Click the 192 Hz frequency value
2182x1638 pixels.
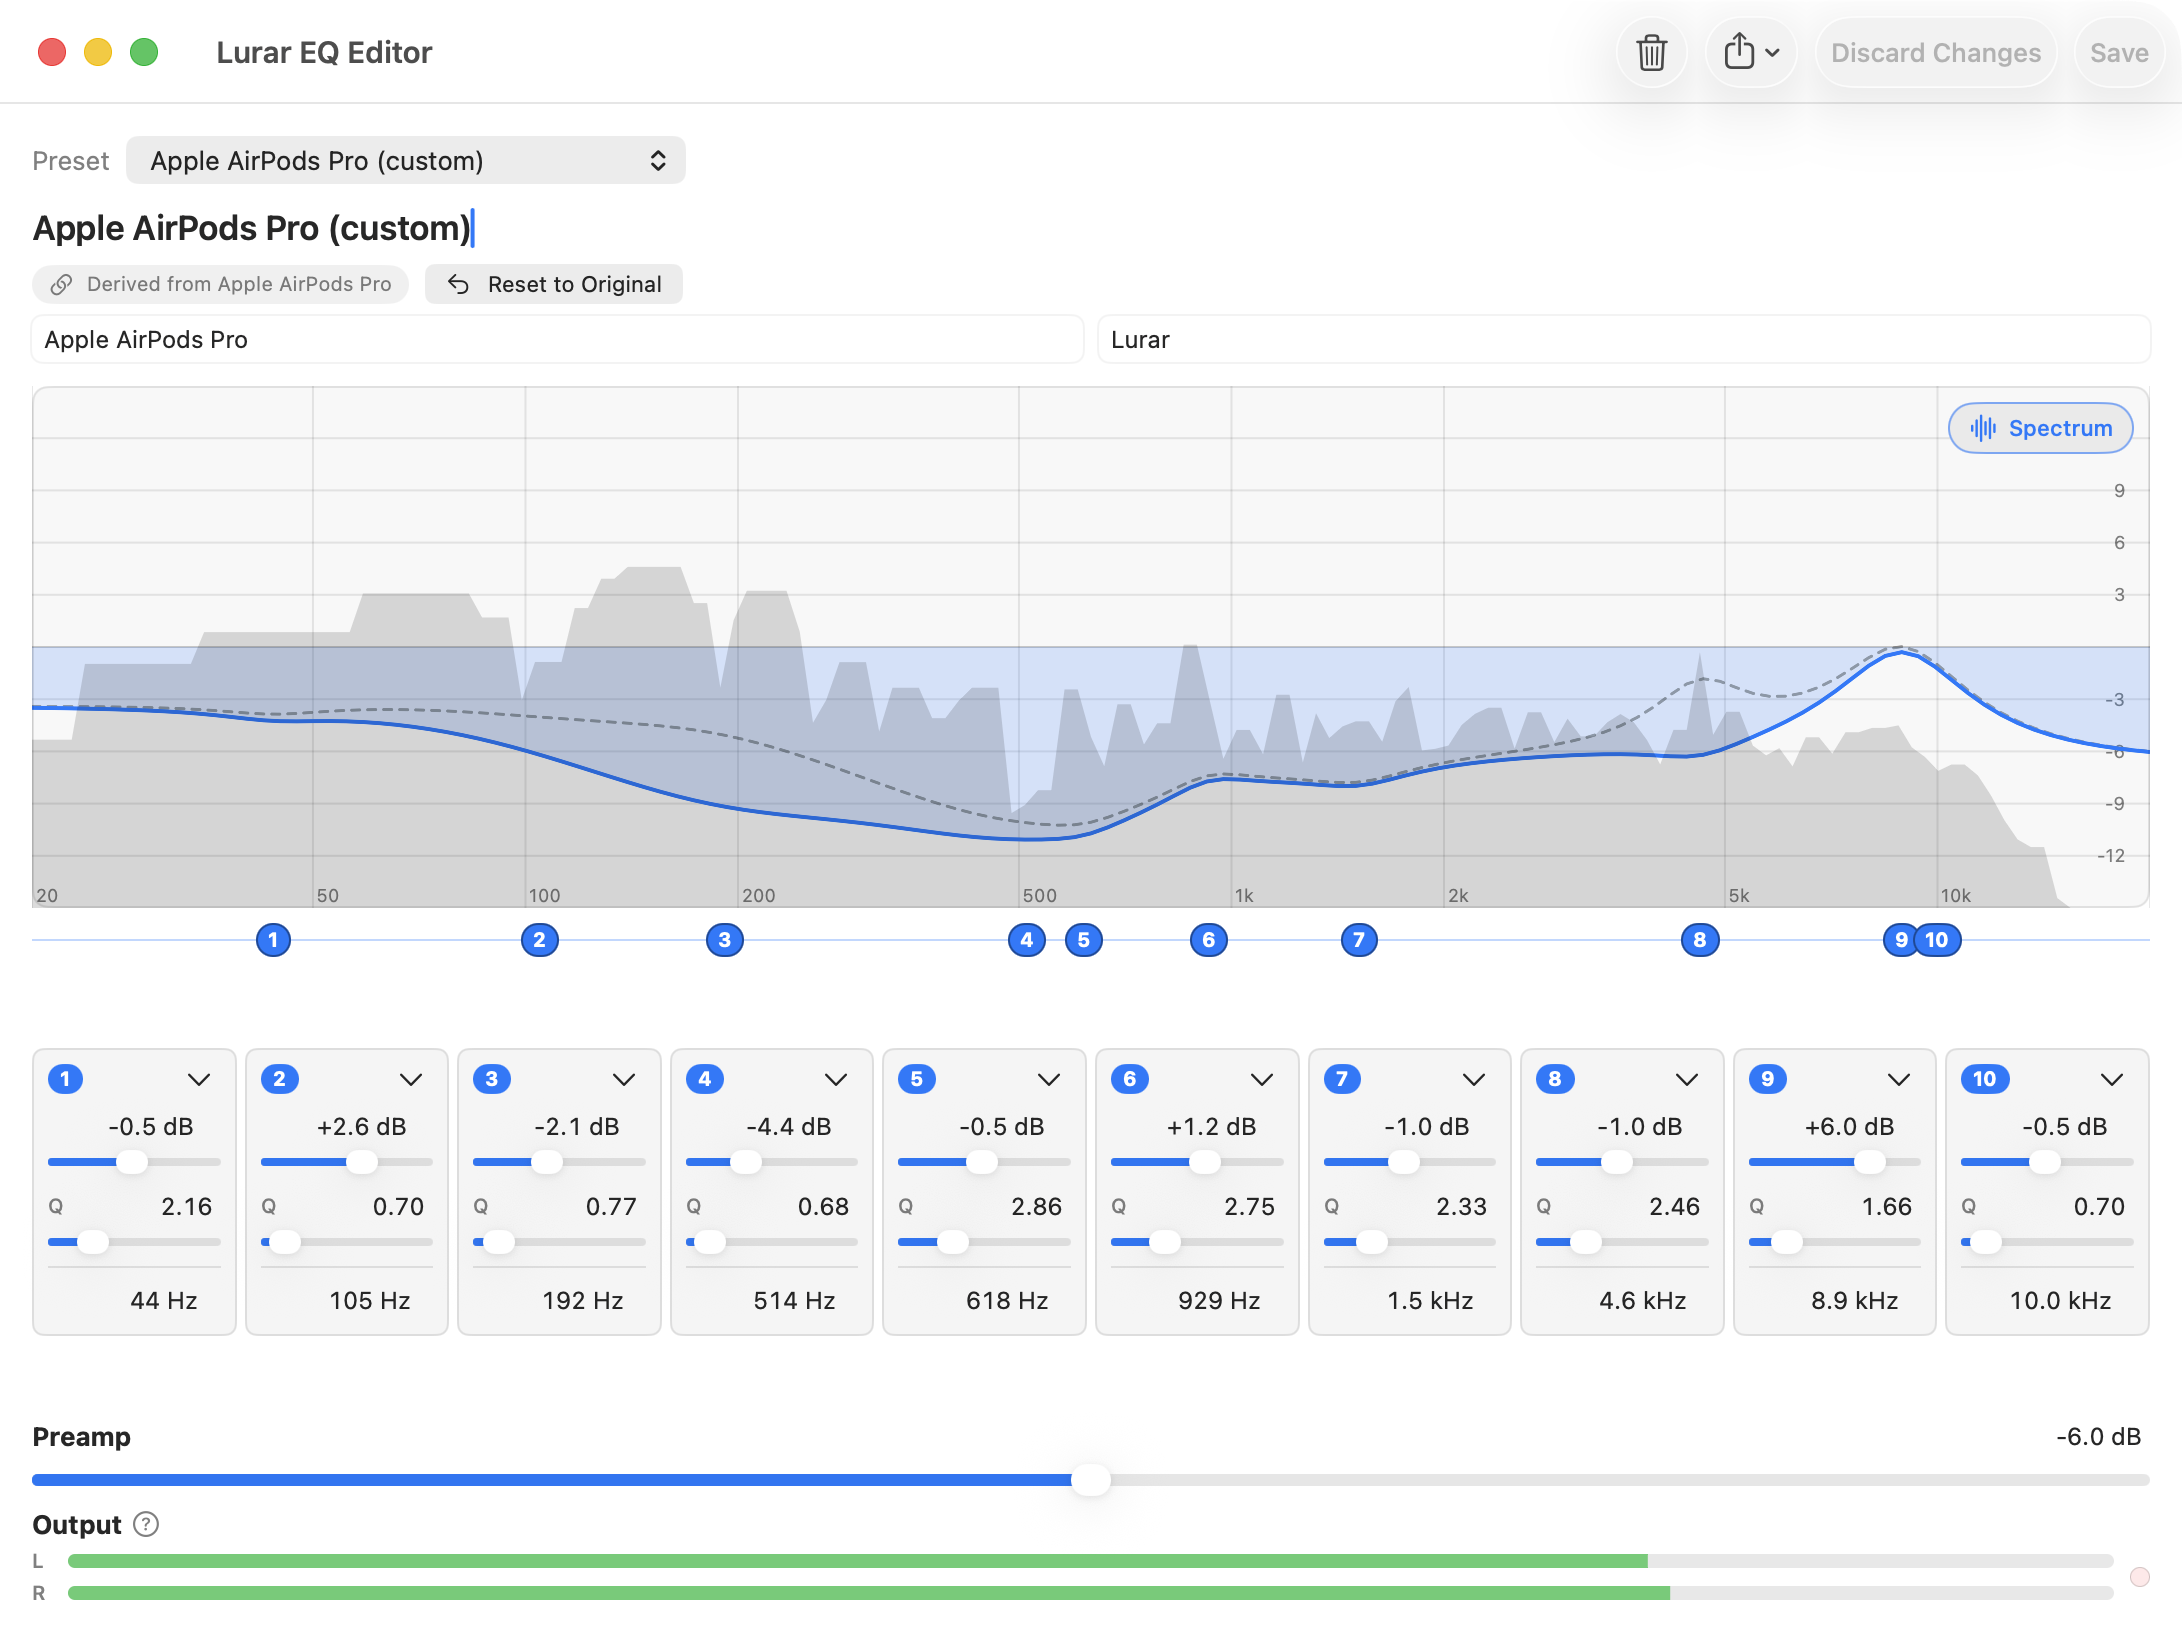tap(583, 1301)
